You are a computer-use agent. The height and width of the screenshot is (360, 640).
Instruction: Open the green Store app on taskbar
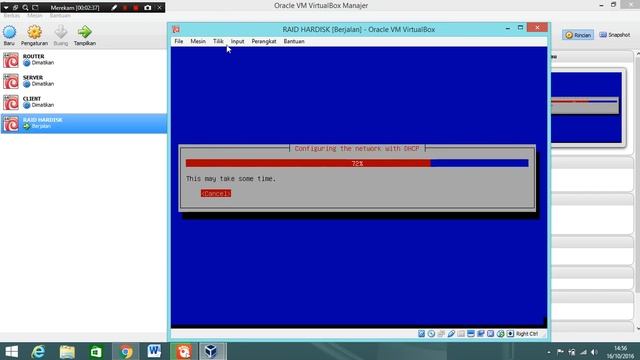coord(96,351)
